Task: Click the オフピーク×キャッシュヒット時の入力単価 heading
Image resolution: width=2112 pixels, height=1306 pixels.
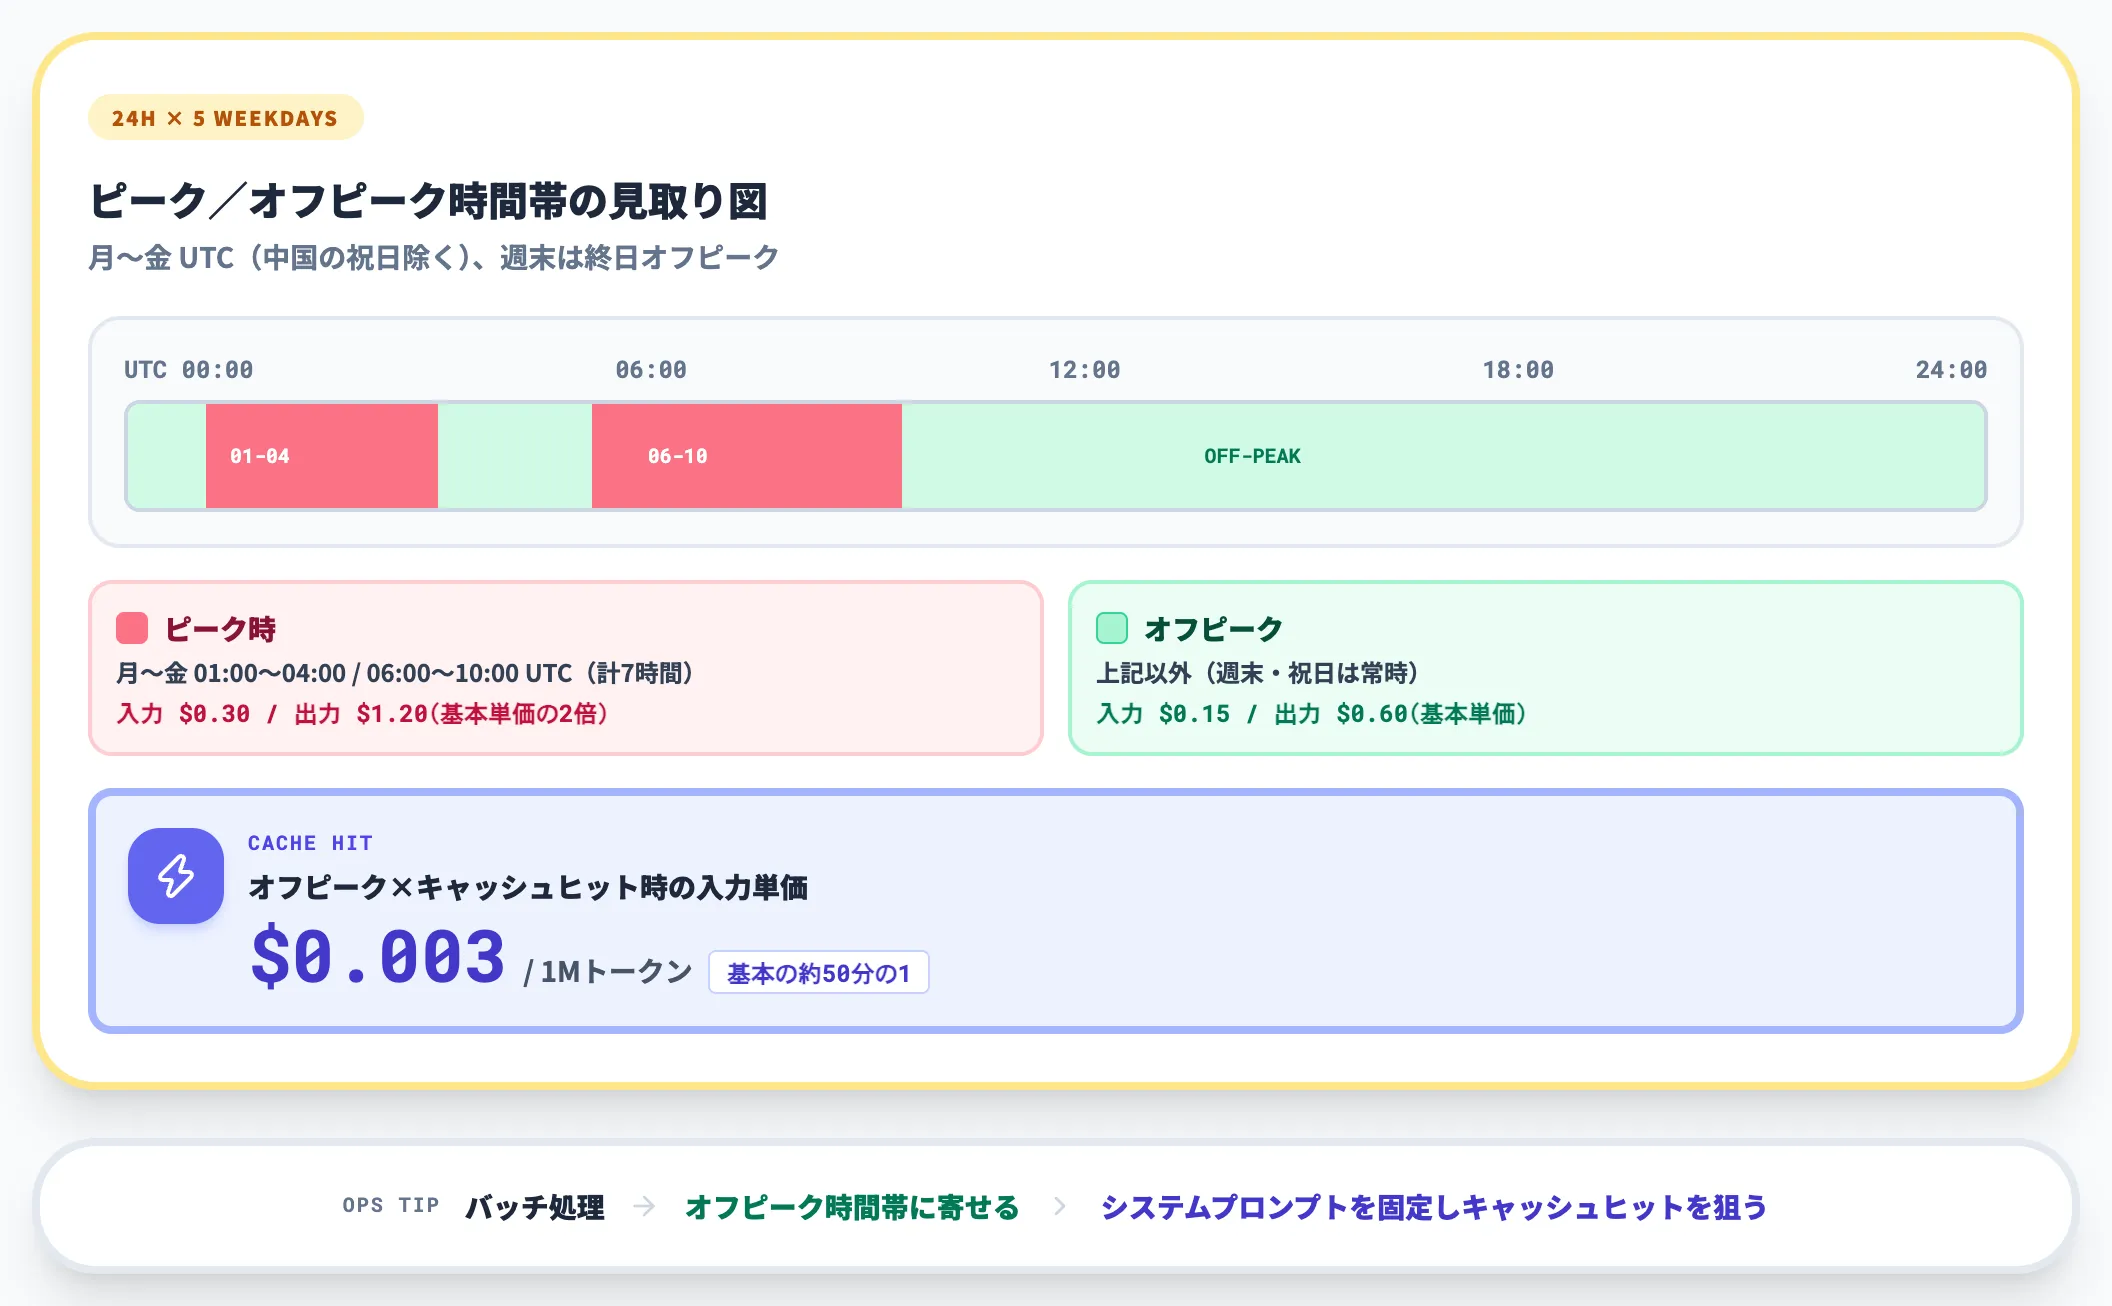Action: pos(528,887)
